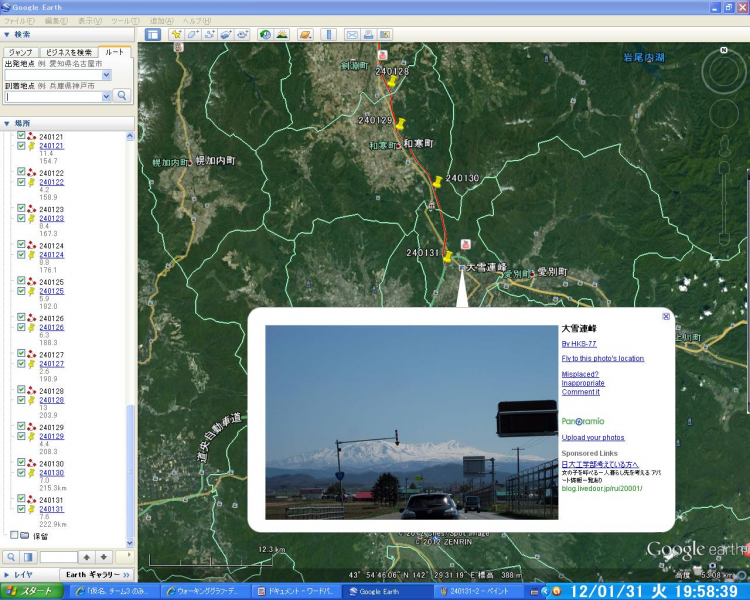Click the yellow pushpin 240128 on map
Image resolution: width=750 pixels, height=600 pixels.
[x=392, y=81]
